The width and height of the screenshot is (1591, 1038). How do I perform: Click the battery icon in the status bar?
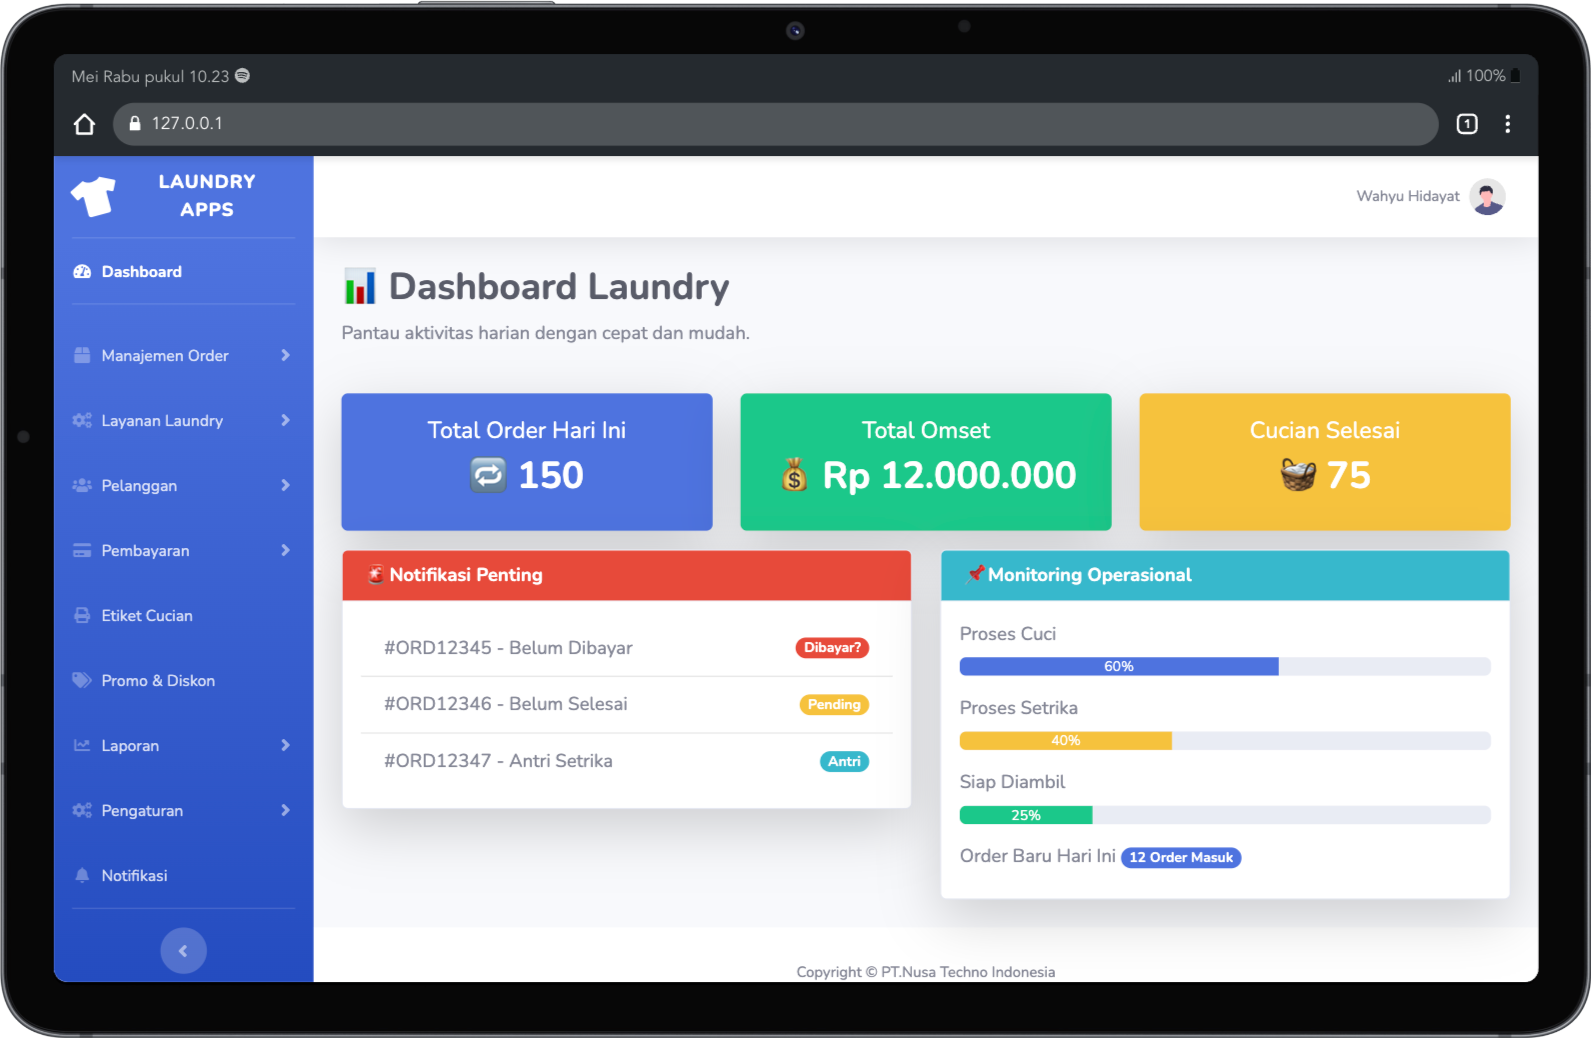point(1516,76)
